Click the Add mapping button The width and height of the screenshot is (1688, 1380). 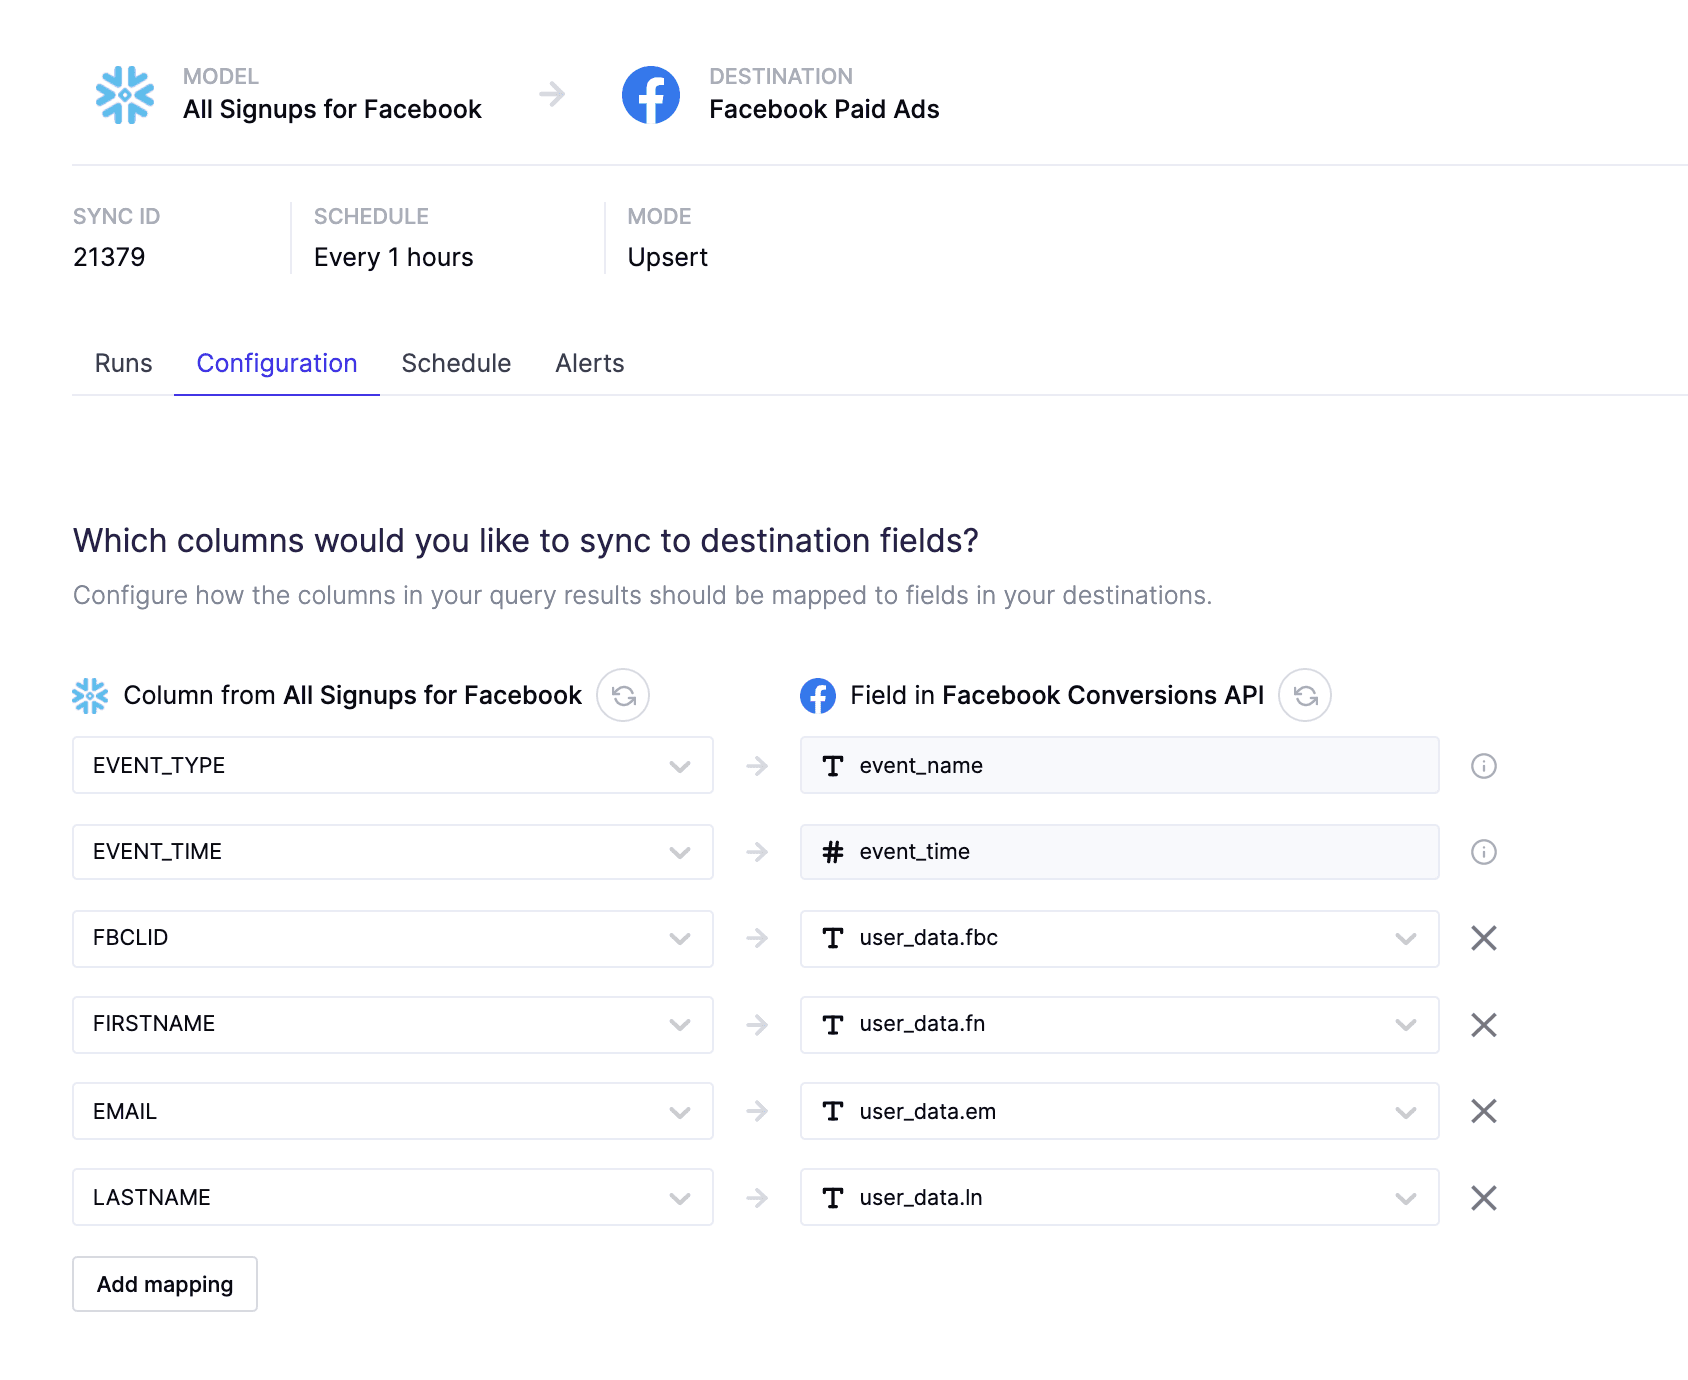(x=164, y=1284)
